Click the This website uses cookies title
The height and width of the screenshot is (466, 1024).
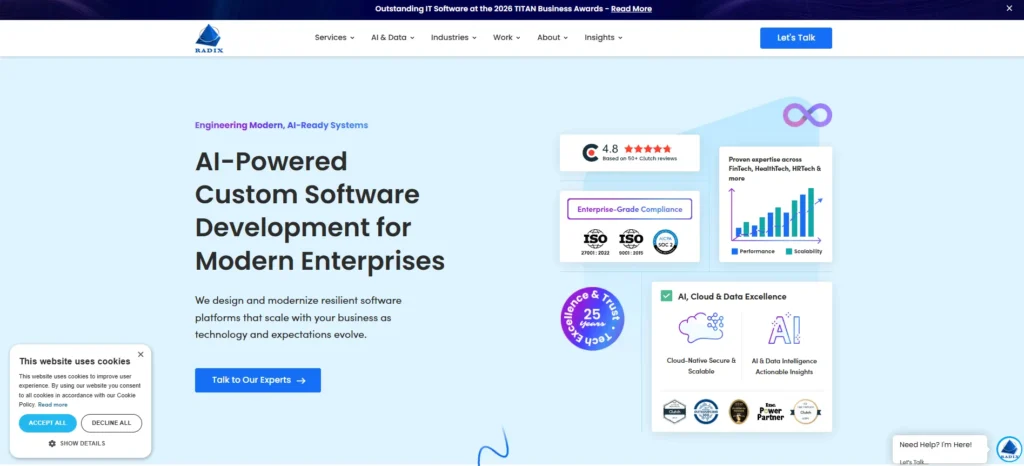coord(75,361)
